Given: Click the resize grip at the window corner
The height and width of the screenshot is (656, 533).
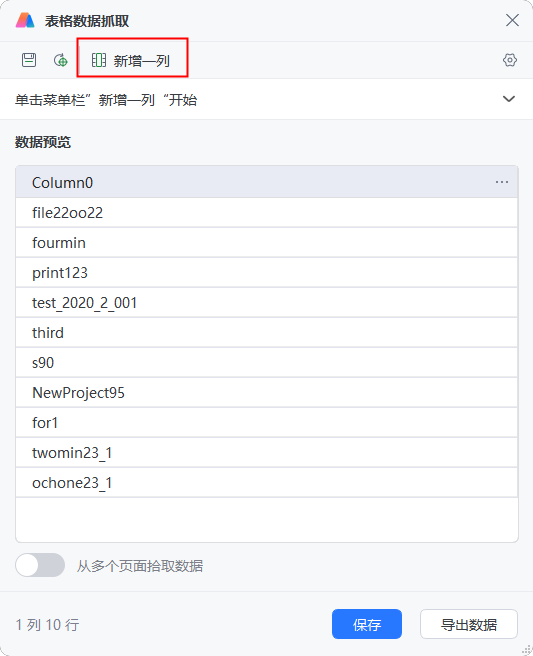Looking at the screenshot, I should point(526,649).
